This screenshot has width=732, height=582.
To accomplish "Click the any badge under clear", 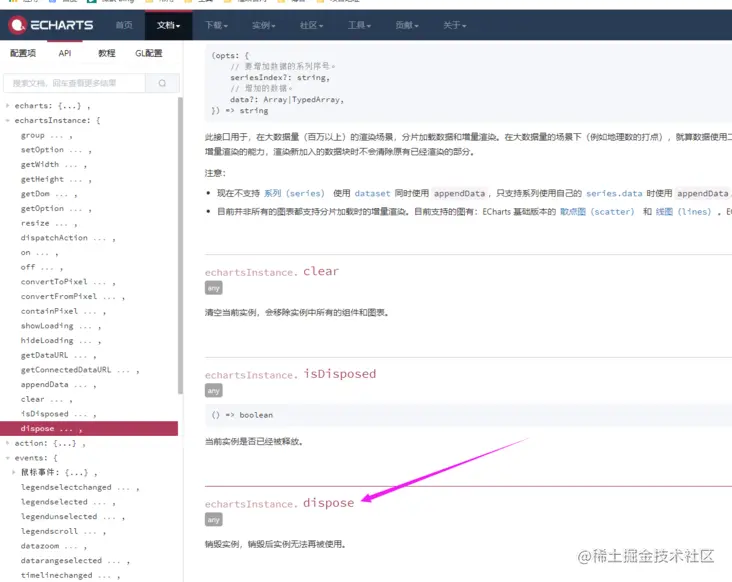I will (x=213, y=288).
